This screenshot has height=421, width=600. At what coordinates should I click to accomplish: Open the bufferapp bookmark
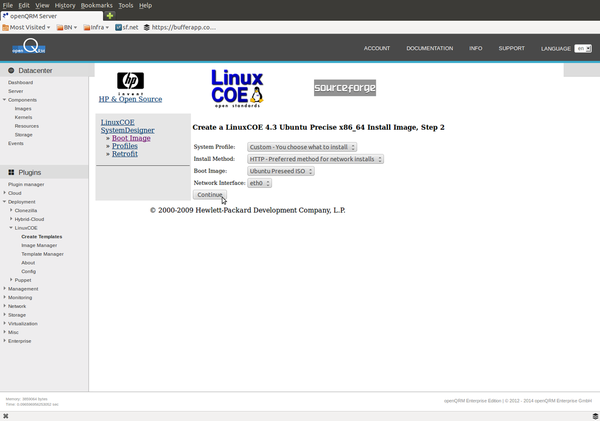[x=180, y=27]
